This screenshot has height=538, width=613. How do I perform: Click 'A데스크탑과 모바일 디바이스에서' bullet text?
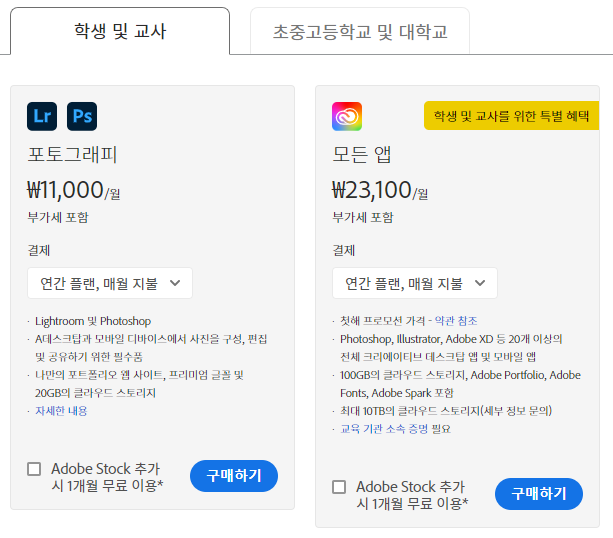click(x=111, y=339)
